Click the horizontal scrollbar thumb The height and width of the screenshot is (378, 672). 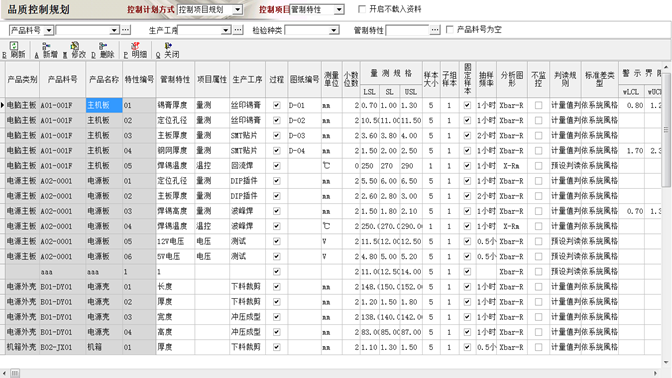15,373
